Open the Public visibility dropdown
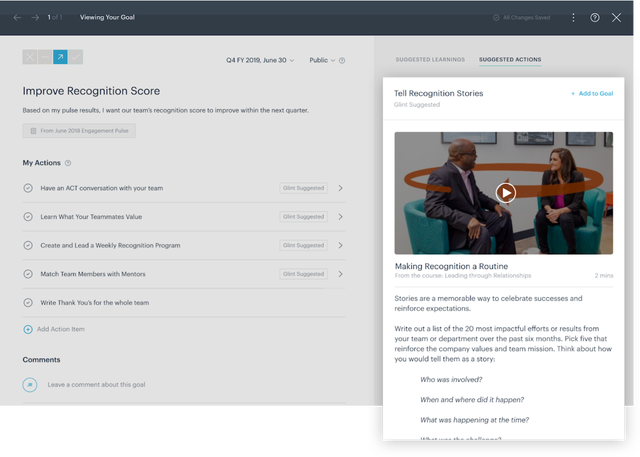The image size is (640, 457). [322, 60]
